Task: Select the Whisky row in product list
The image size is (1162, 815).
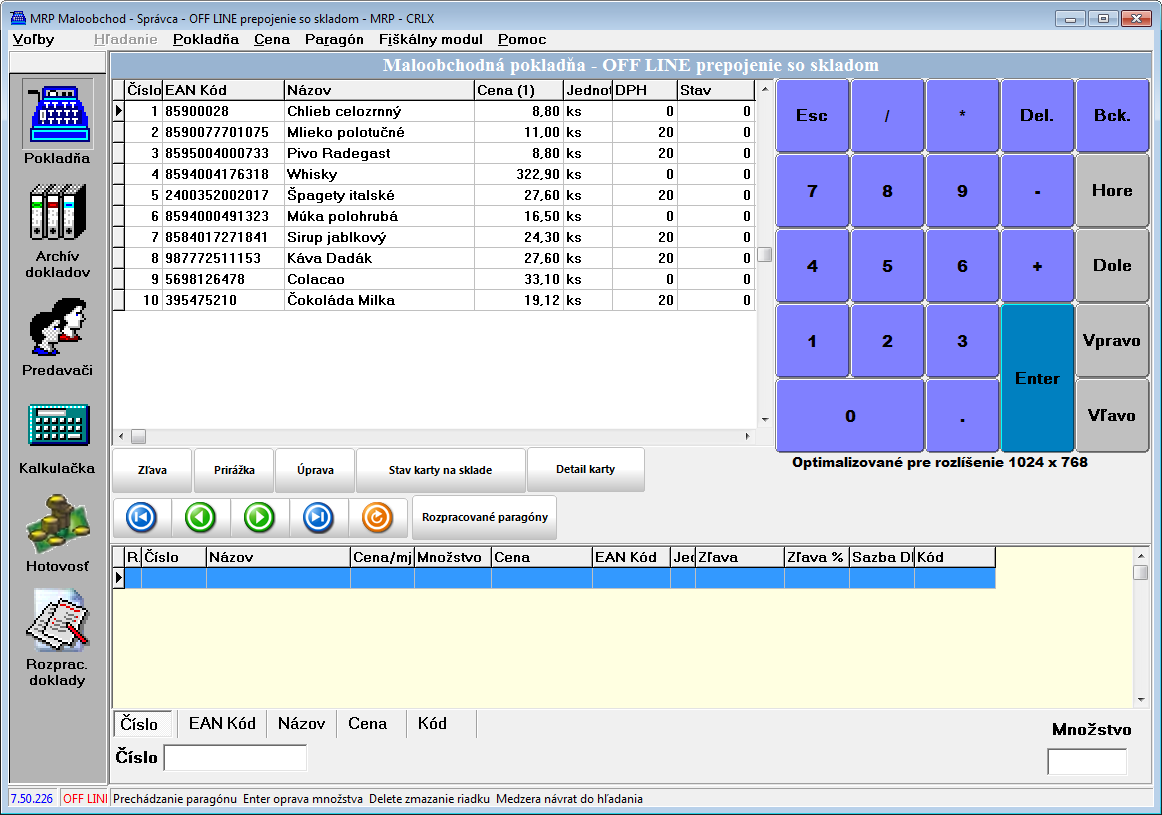Action: tap(380, 174)
